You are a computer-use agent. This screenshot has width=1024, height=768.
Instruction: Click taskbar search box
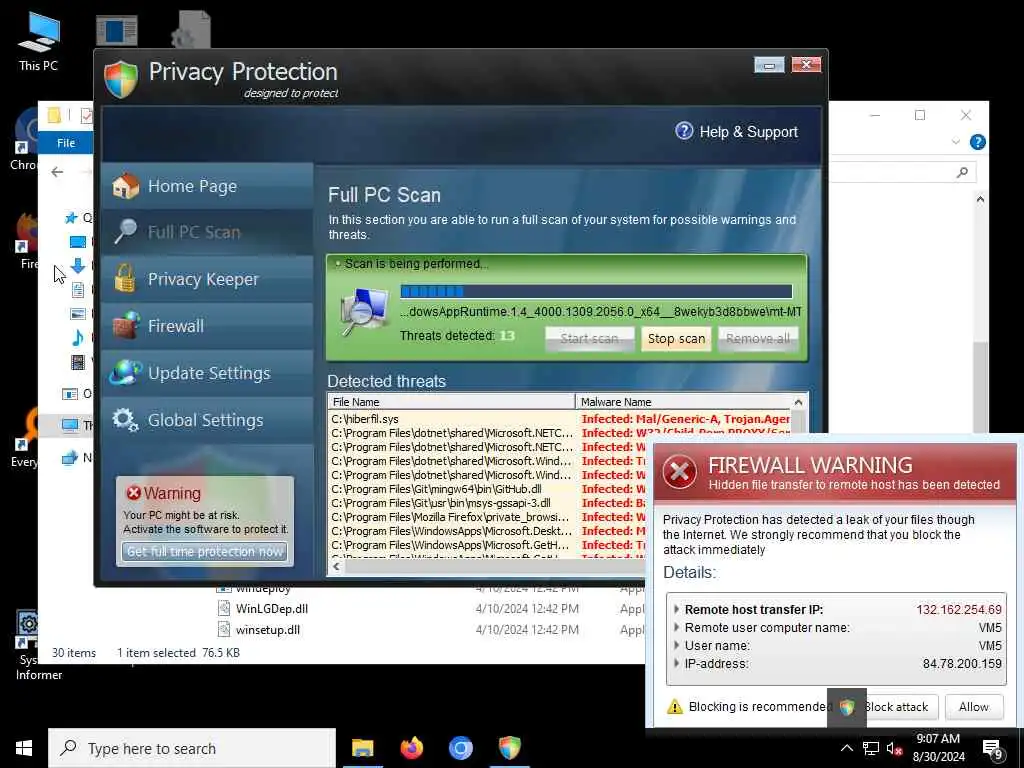coord(192,748)
